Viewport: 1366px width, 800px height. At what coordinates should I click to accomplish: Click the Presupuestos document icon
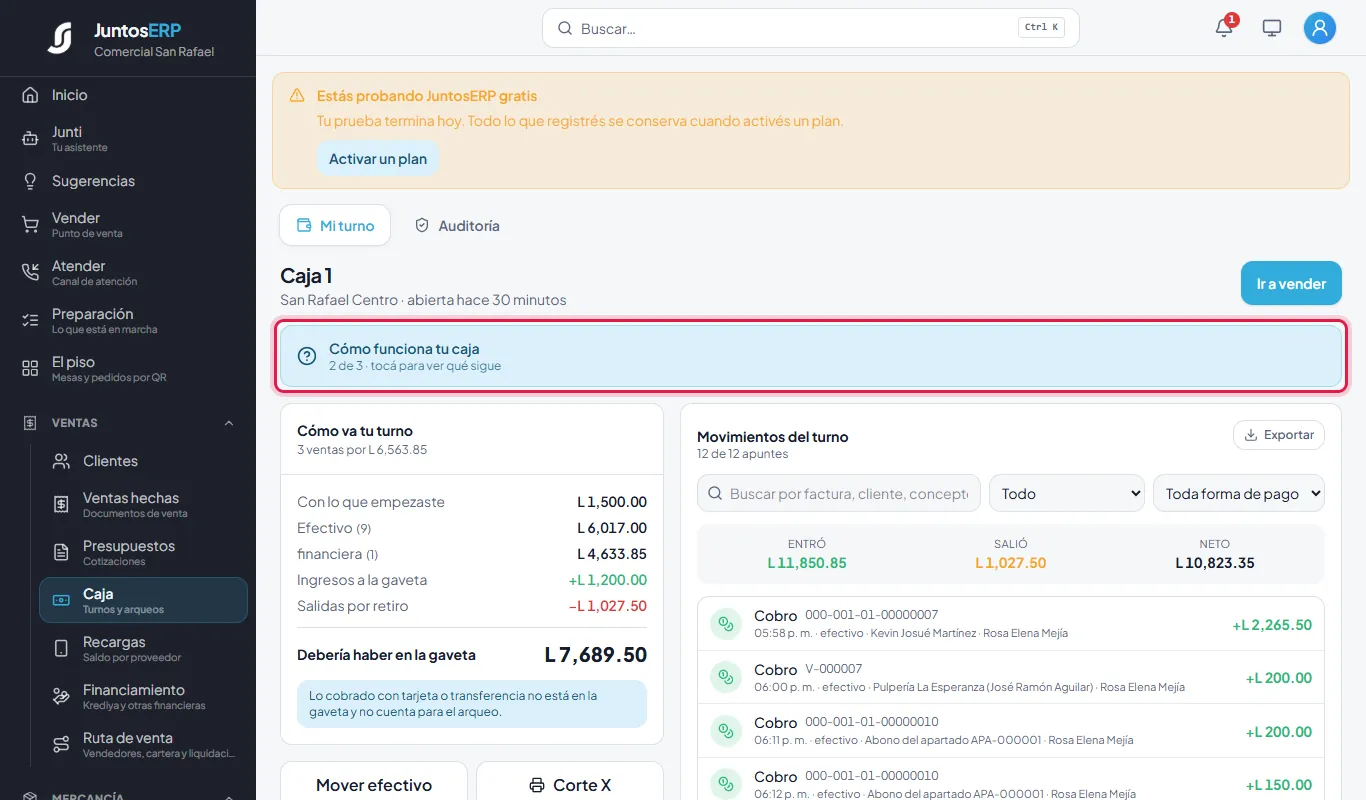pos(61,553)
